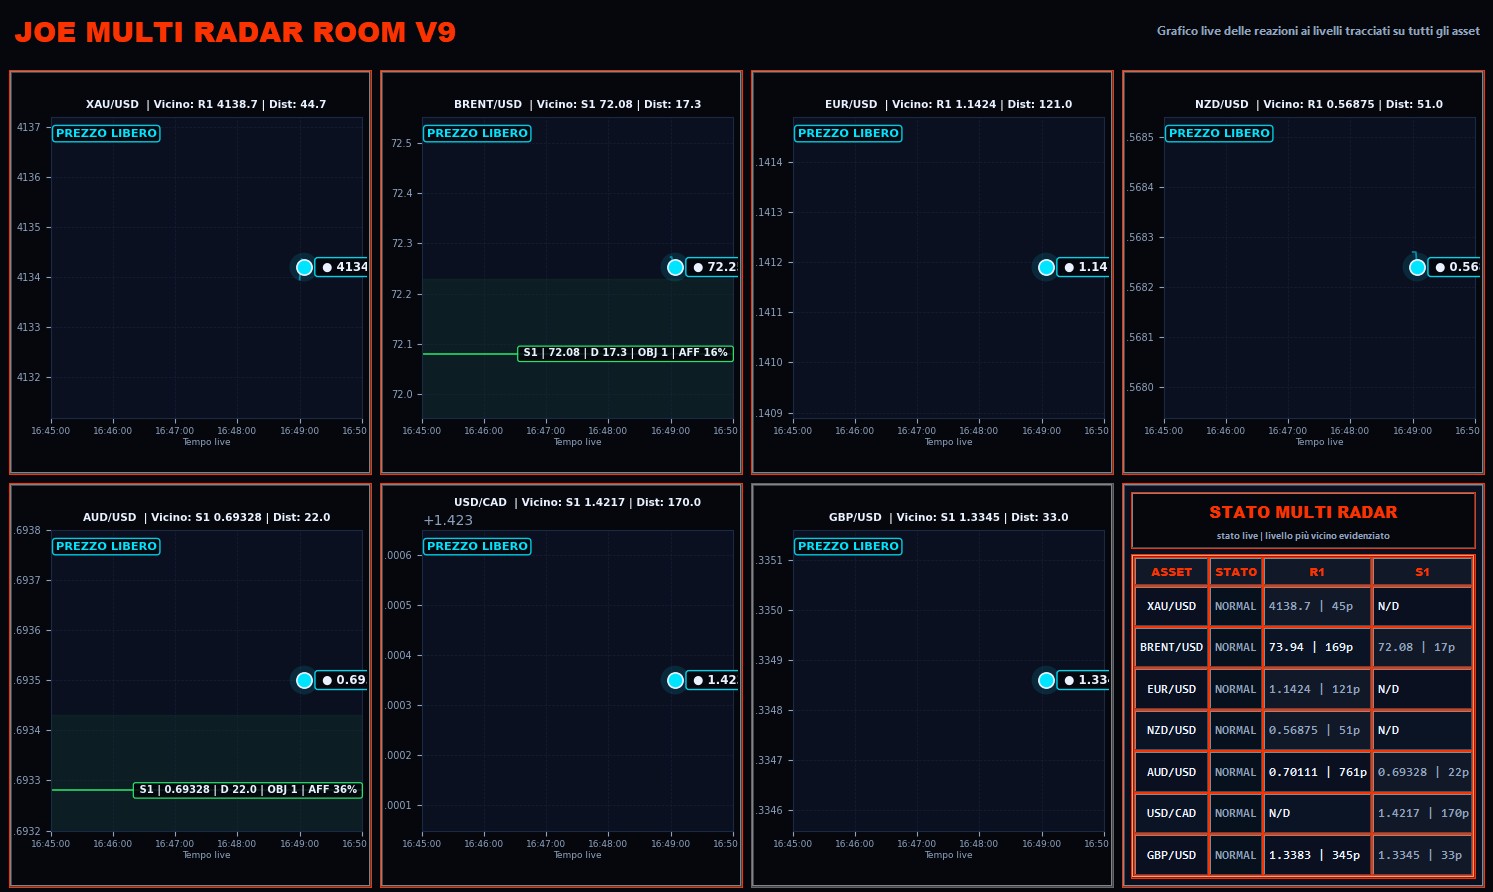
Task: Click the S1 column header in status table
Action: tap(1422, 572)
